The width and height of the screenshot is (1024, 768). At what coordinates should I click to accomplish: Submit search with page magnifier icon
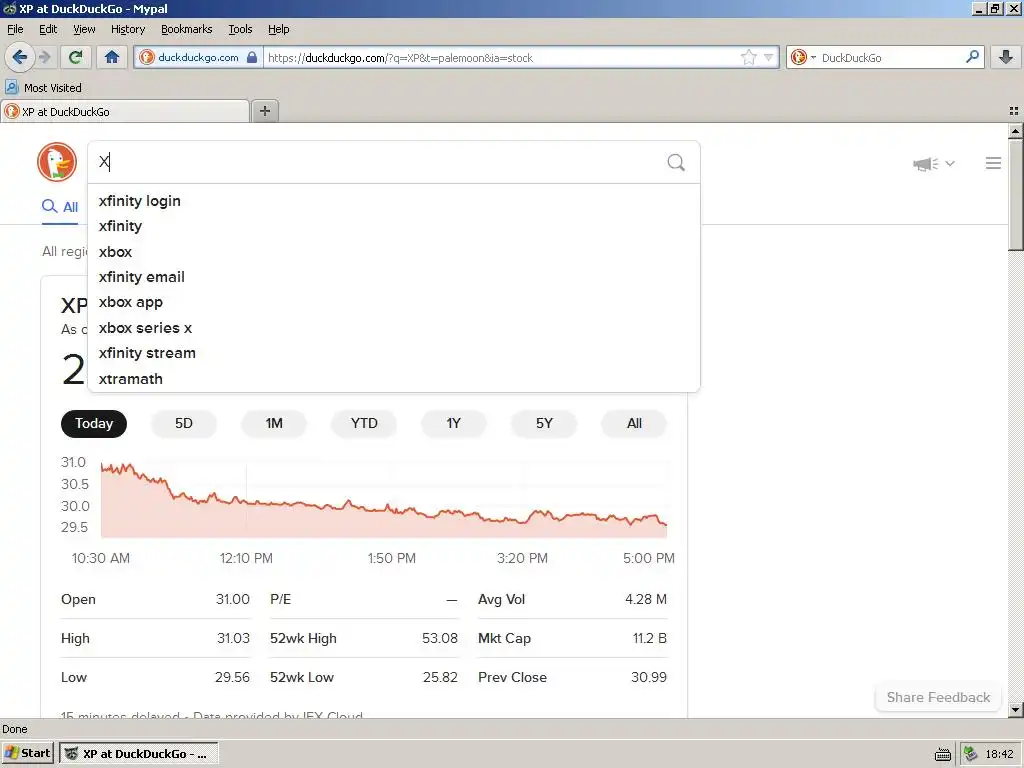[x=676, y=162]
